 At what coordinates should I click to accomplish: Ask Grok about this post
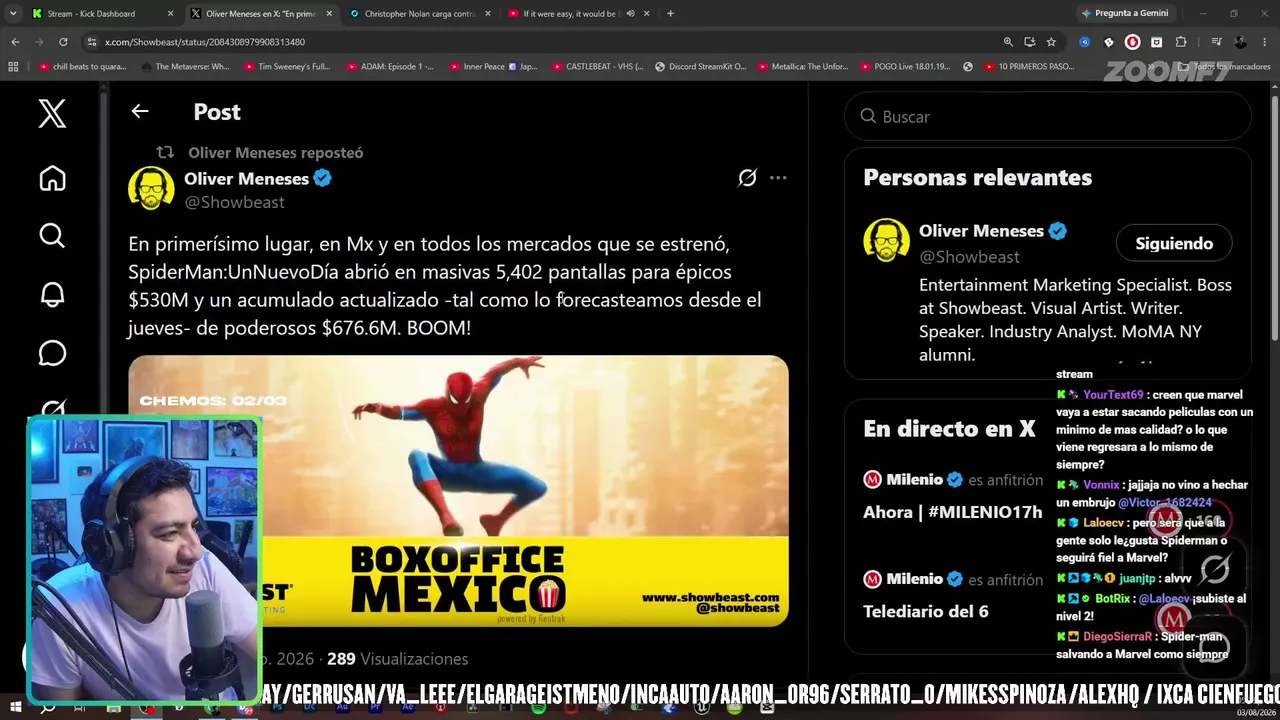point(747,178)
